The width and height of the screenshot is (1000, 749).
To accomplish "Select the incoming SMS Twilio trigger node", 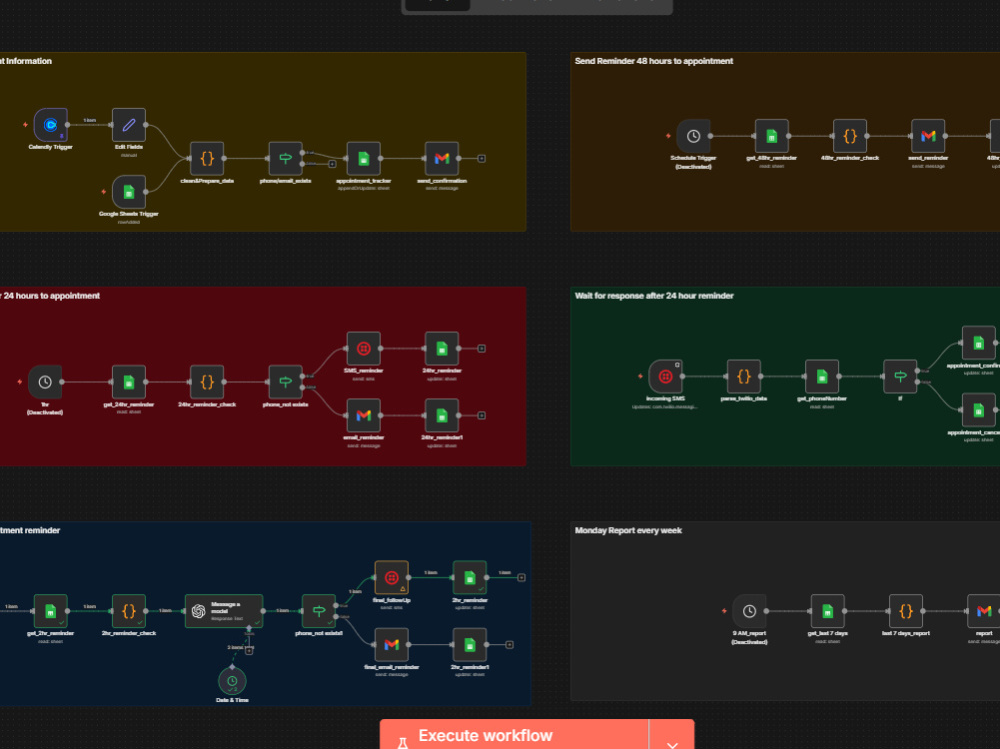I will 665,376.
